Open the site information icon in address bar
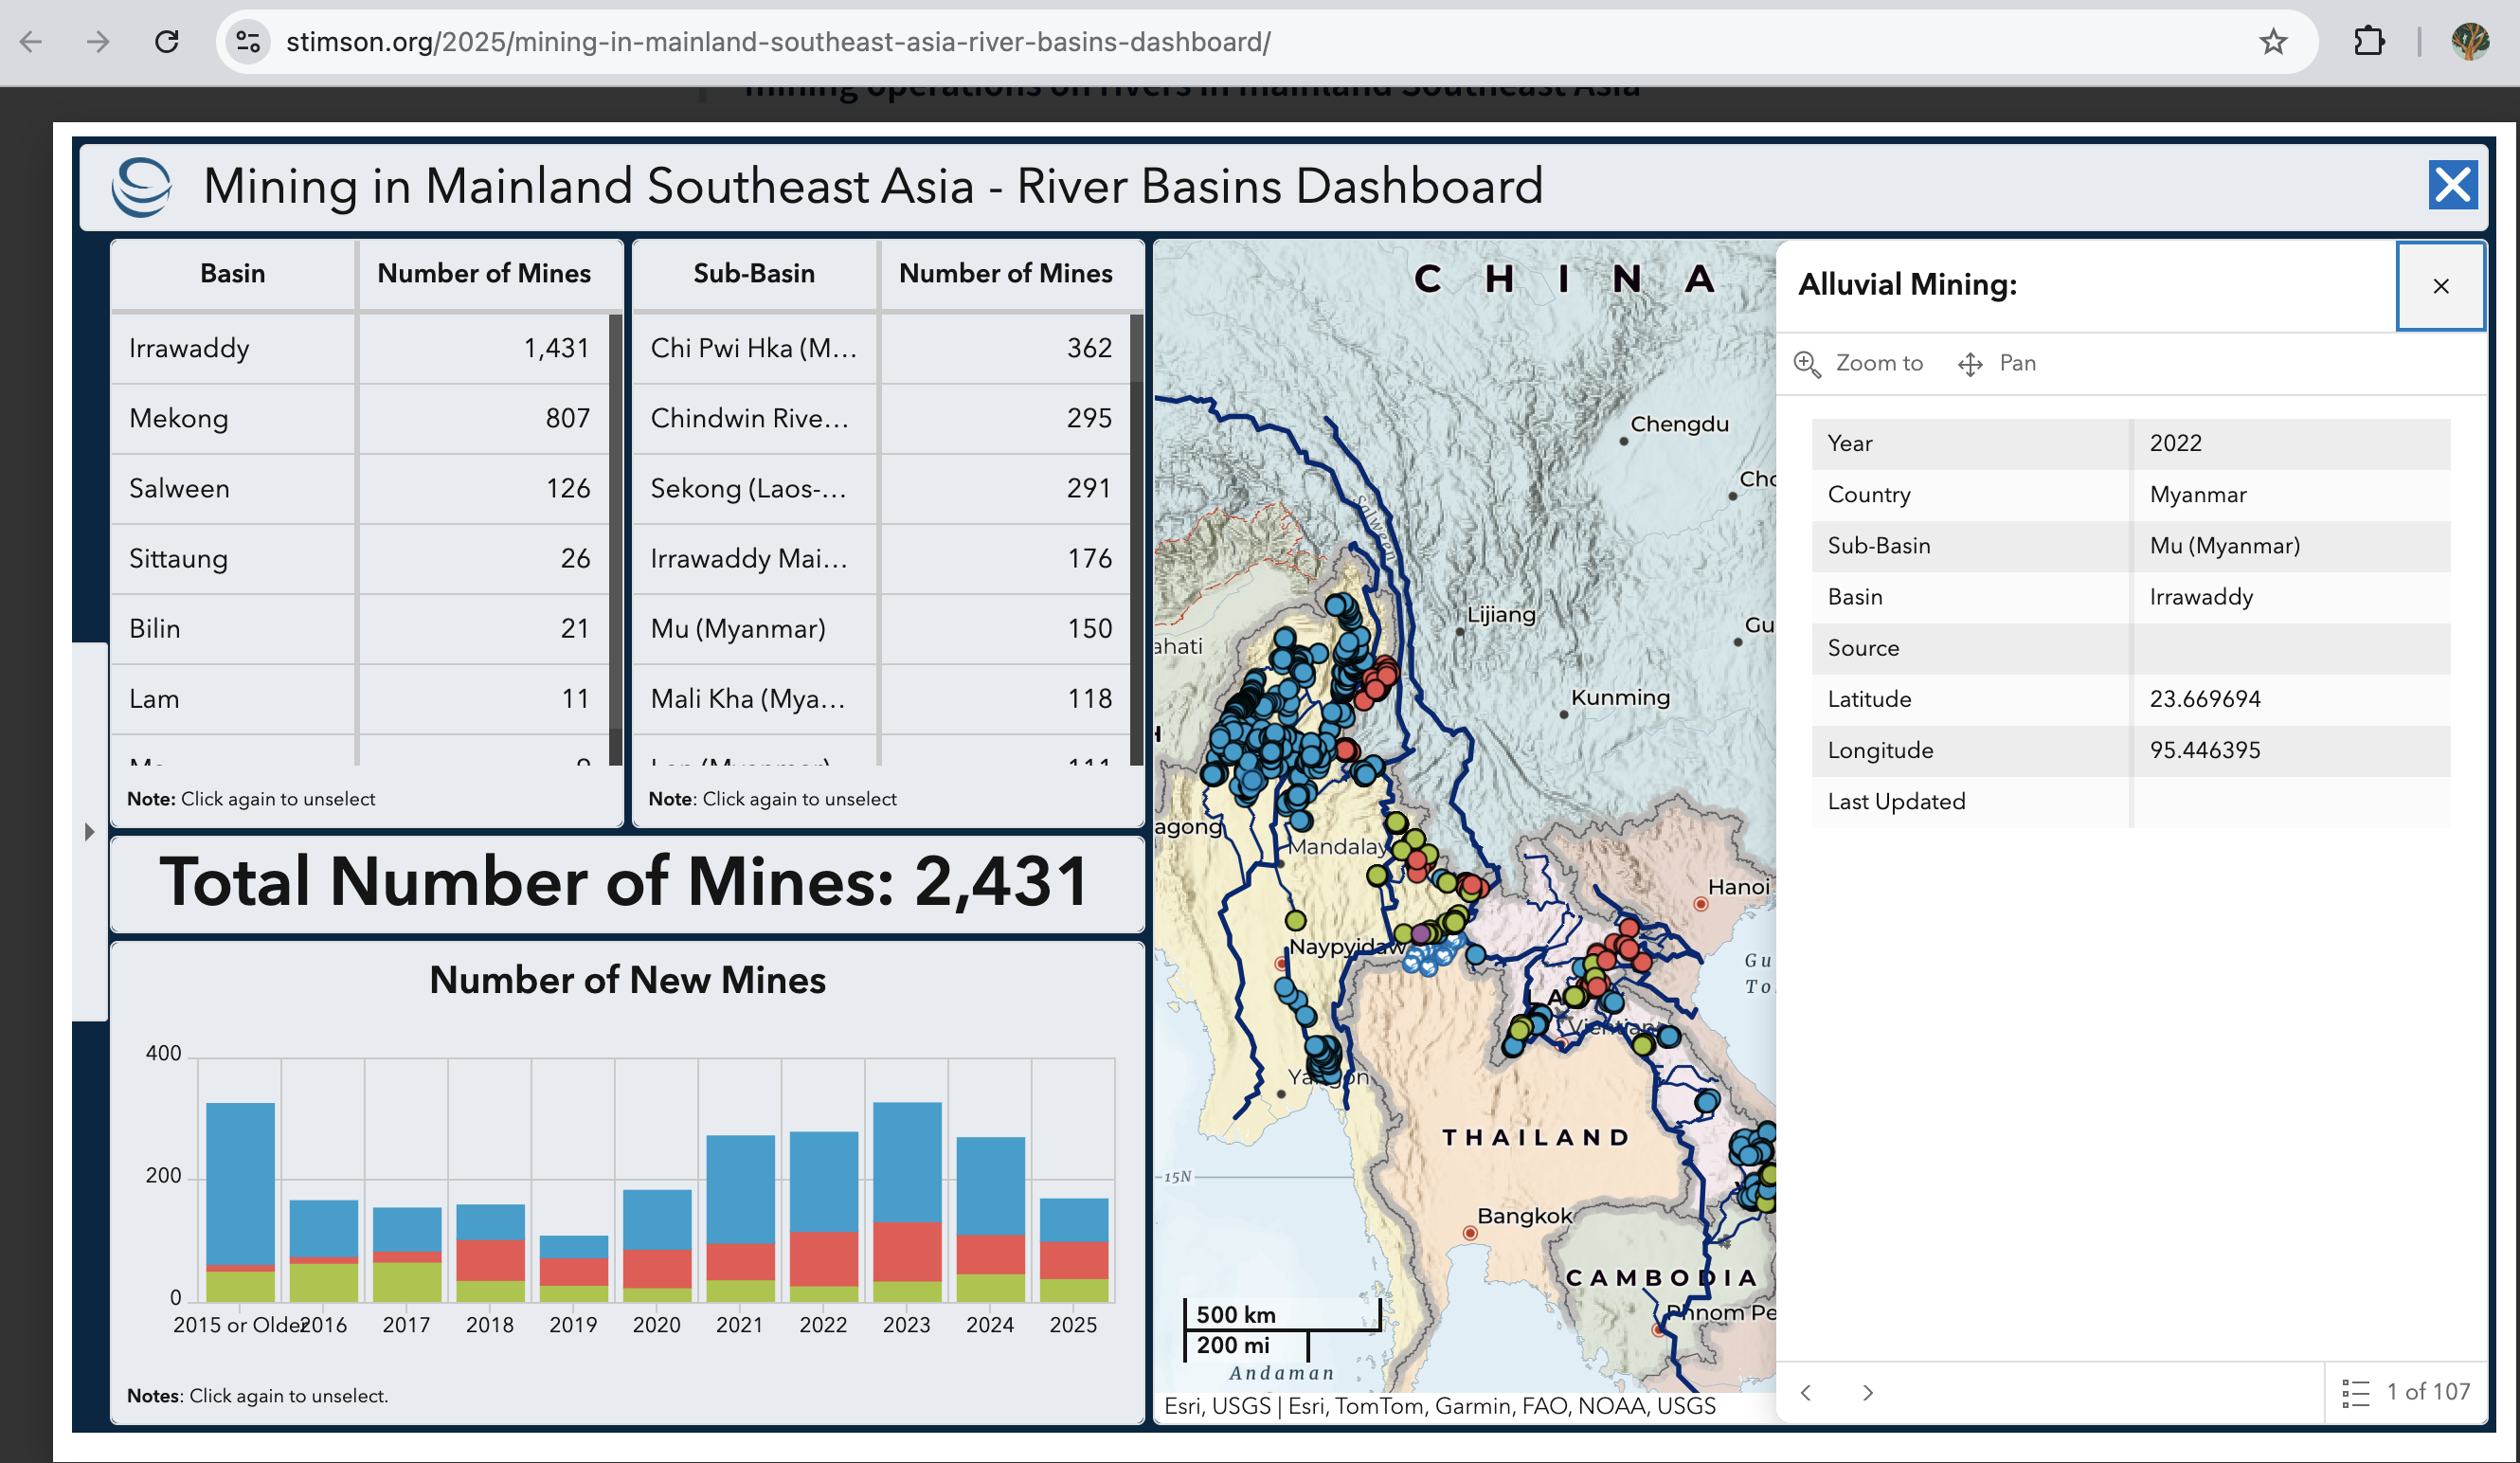 (248, 41)
